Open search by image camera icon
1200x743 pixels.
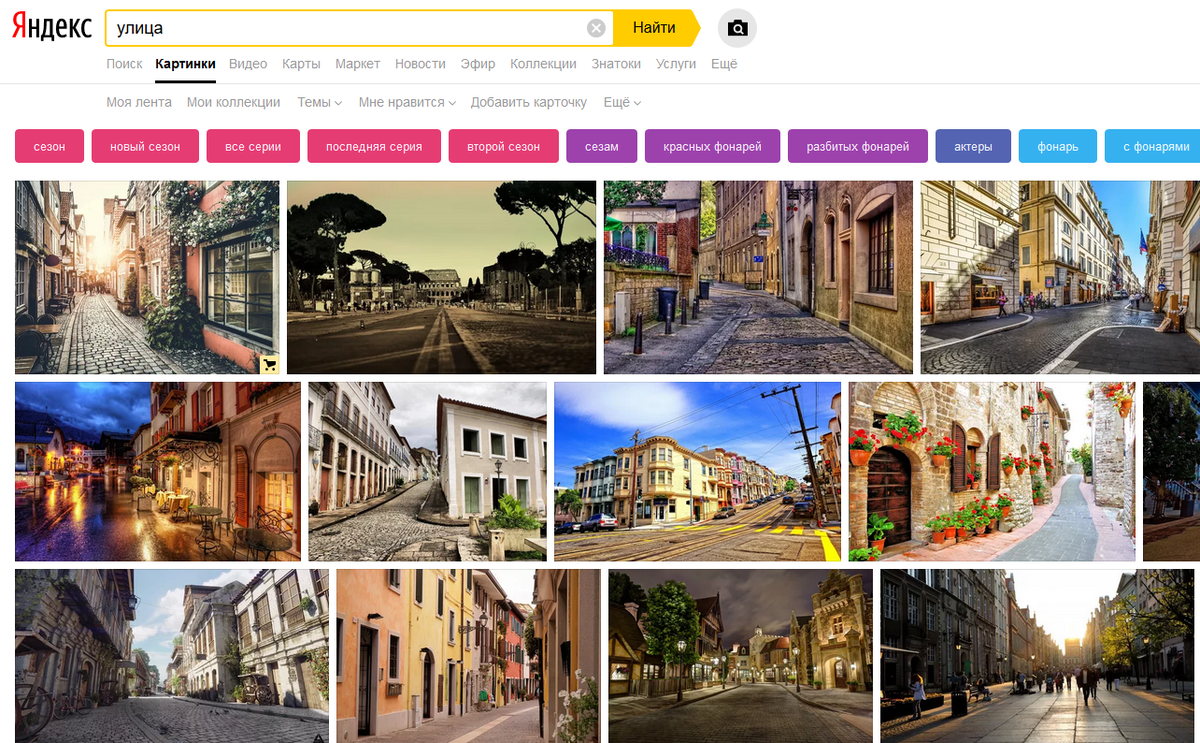[x=738, y=28]
